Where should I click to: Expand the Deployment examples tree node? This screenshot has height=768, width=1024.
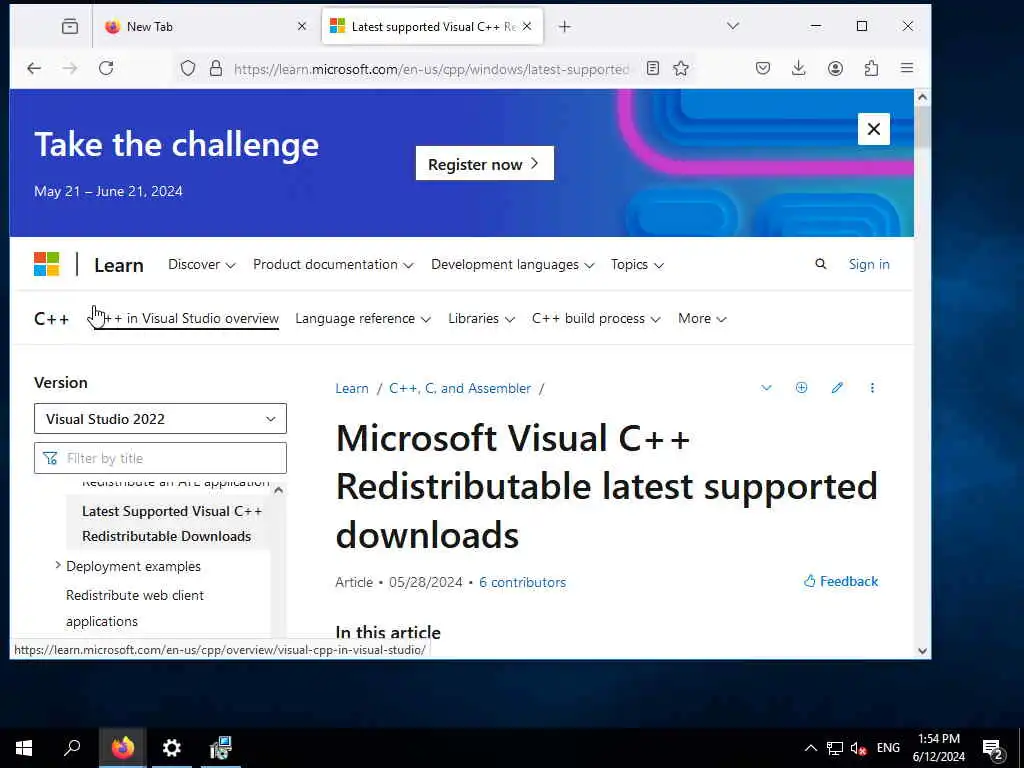pos(57,566)
